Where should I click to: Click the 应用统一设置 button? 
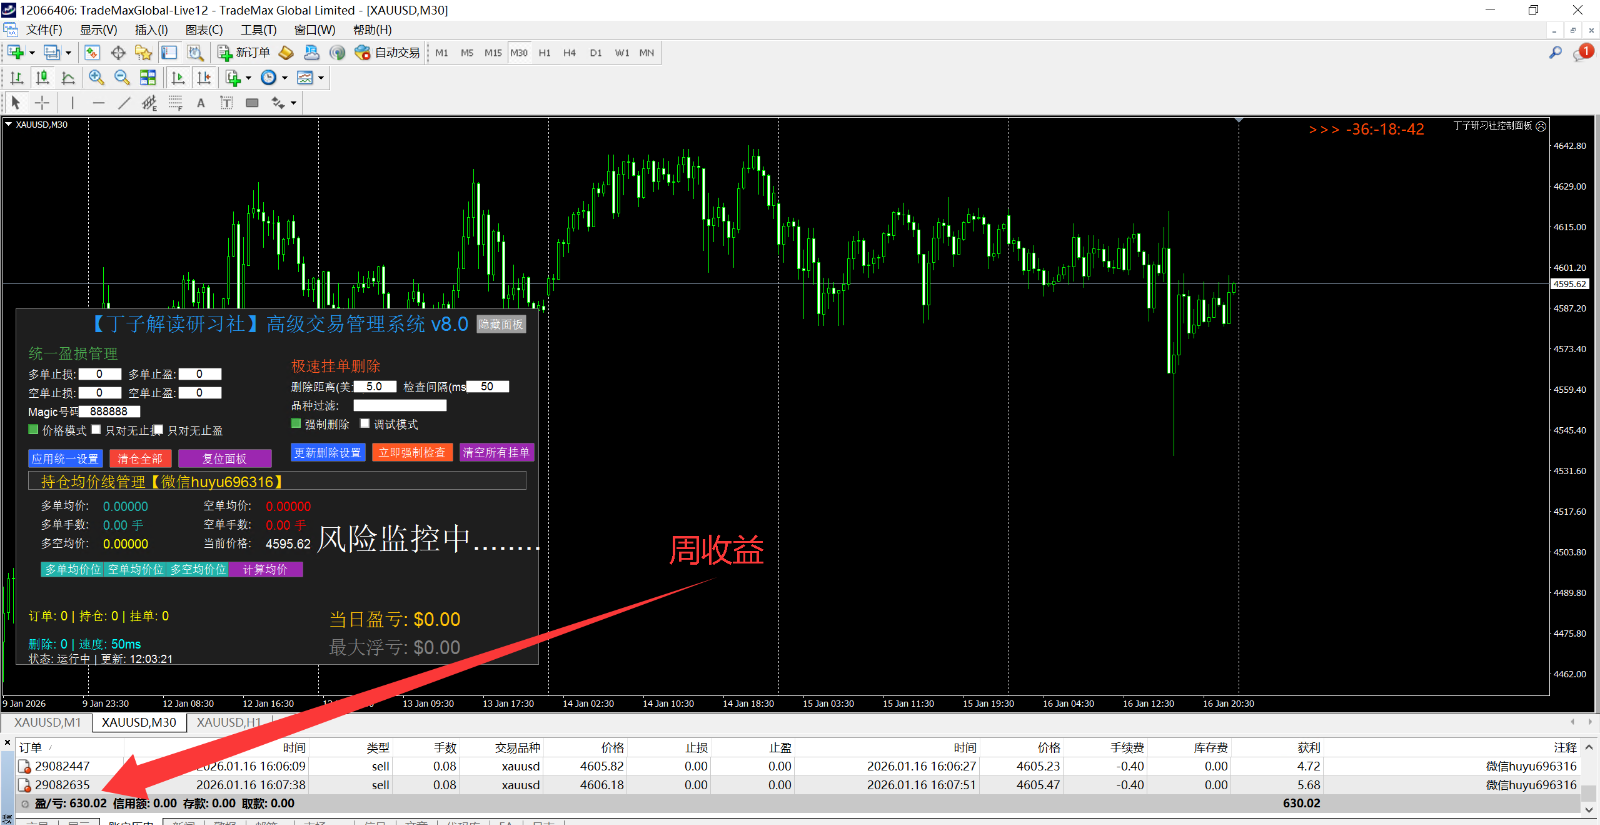coord(65,458)
